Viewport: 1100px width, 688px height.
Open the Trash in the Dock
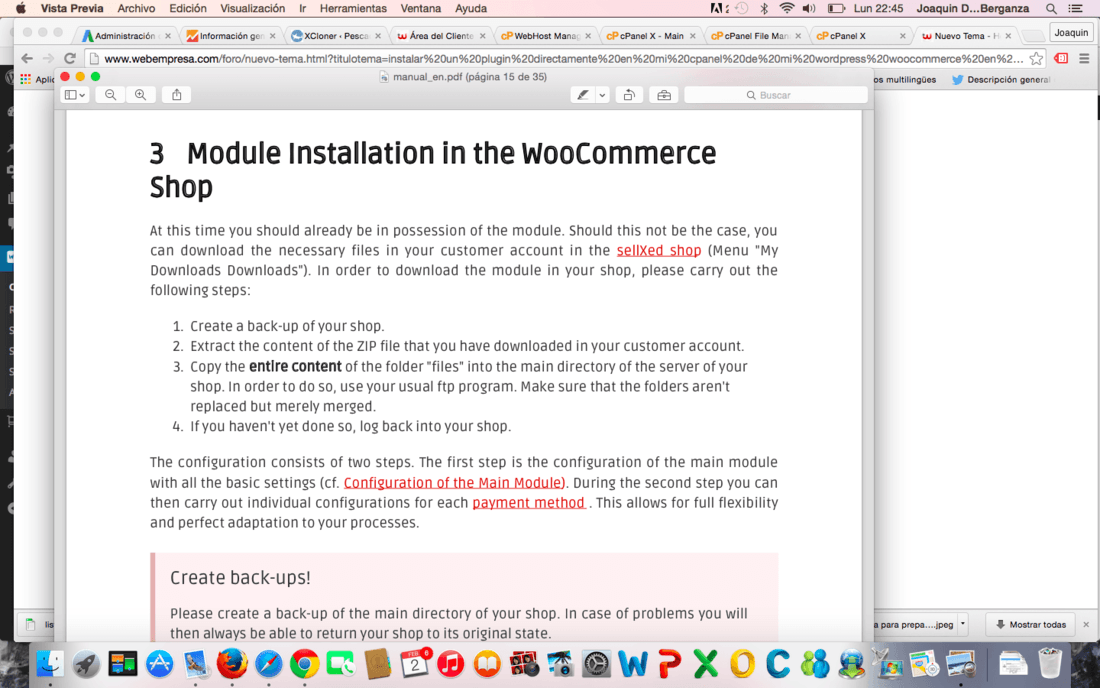(1050, 663)
